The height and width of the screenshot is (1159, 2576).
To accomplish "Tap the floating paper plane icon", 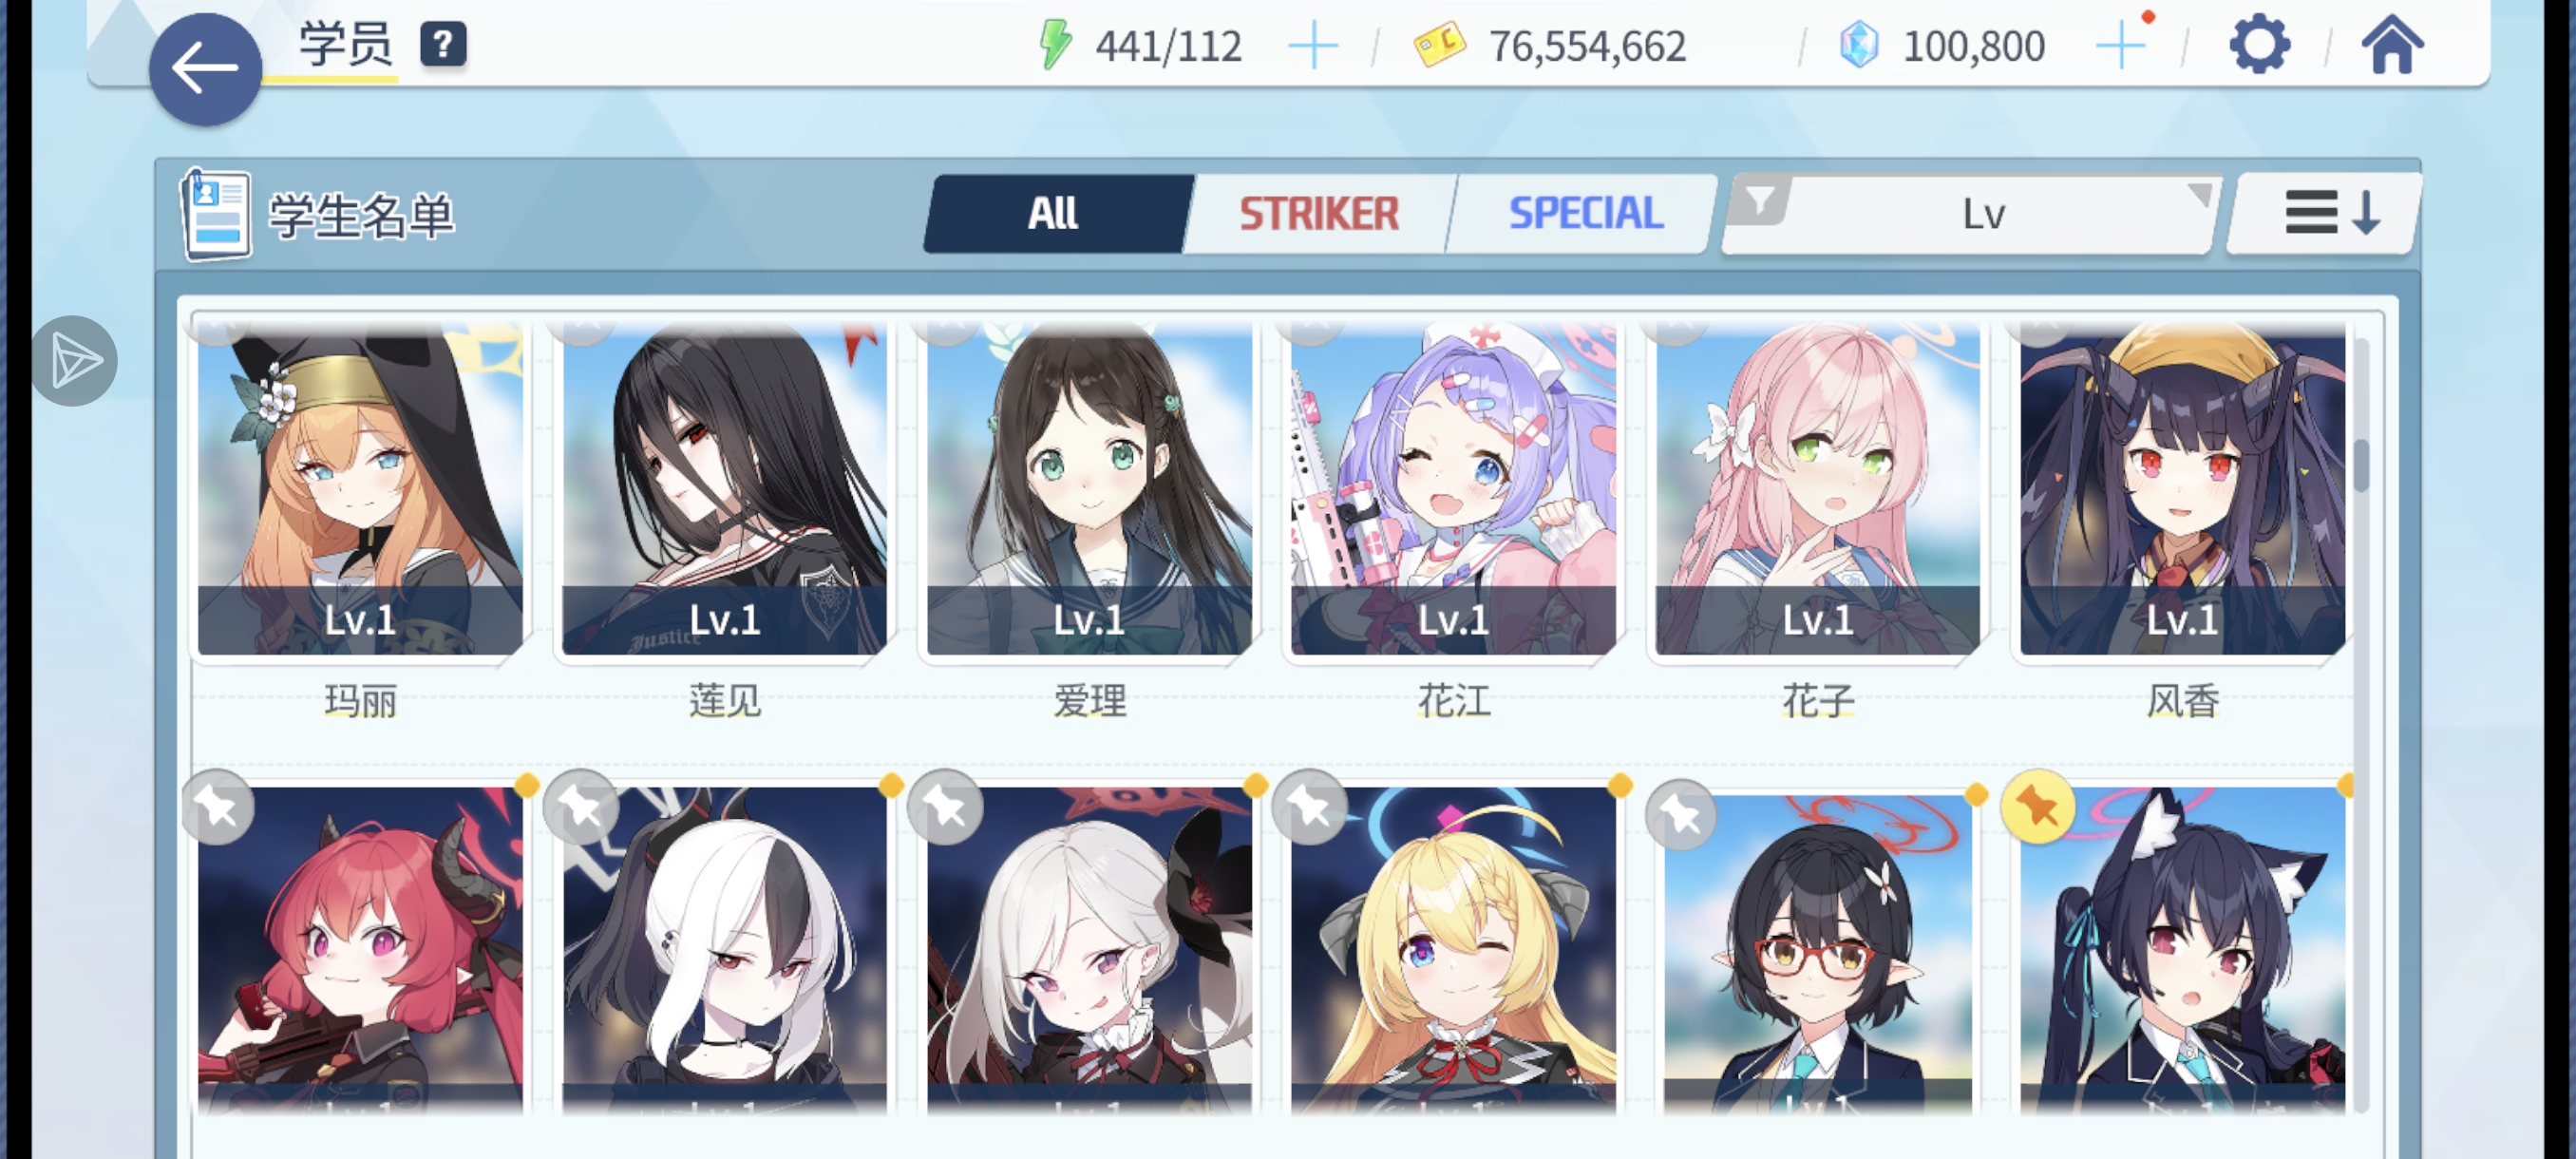I will point(74,361).
